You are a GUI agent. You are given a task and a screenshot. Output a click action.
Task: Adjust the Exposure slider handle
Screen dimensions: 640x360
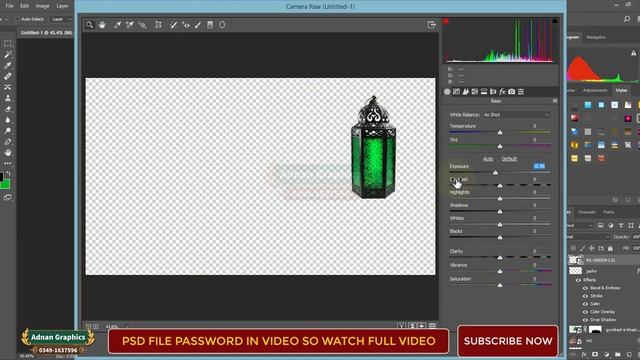click(x=495, y=173)
